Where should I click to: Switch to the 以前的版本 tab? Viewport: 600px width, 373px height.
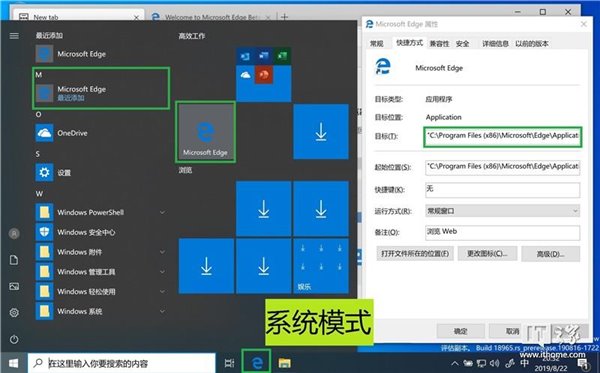(x=532, y=44)
